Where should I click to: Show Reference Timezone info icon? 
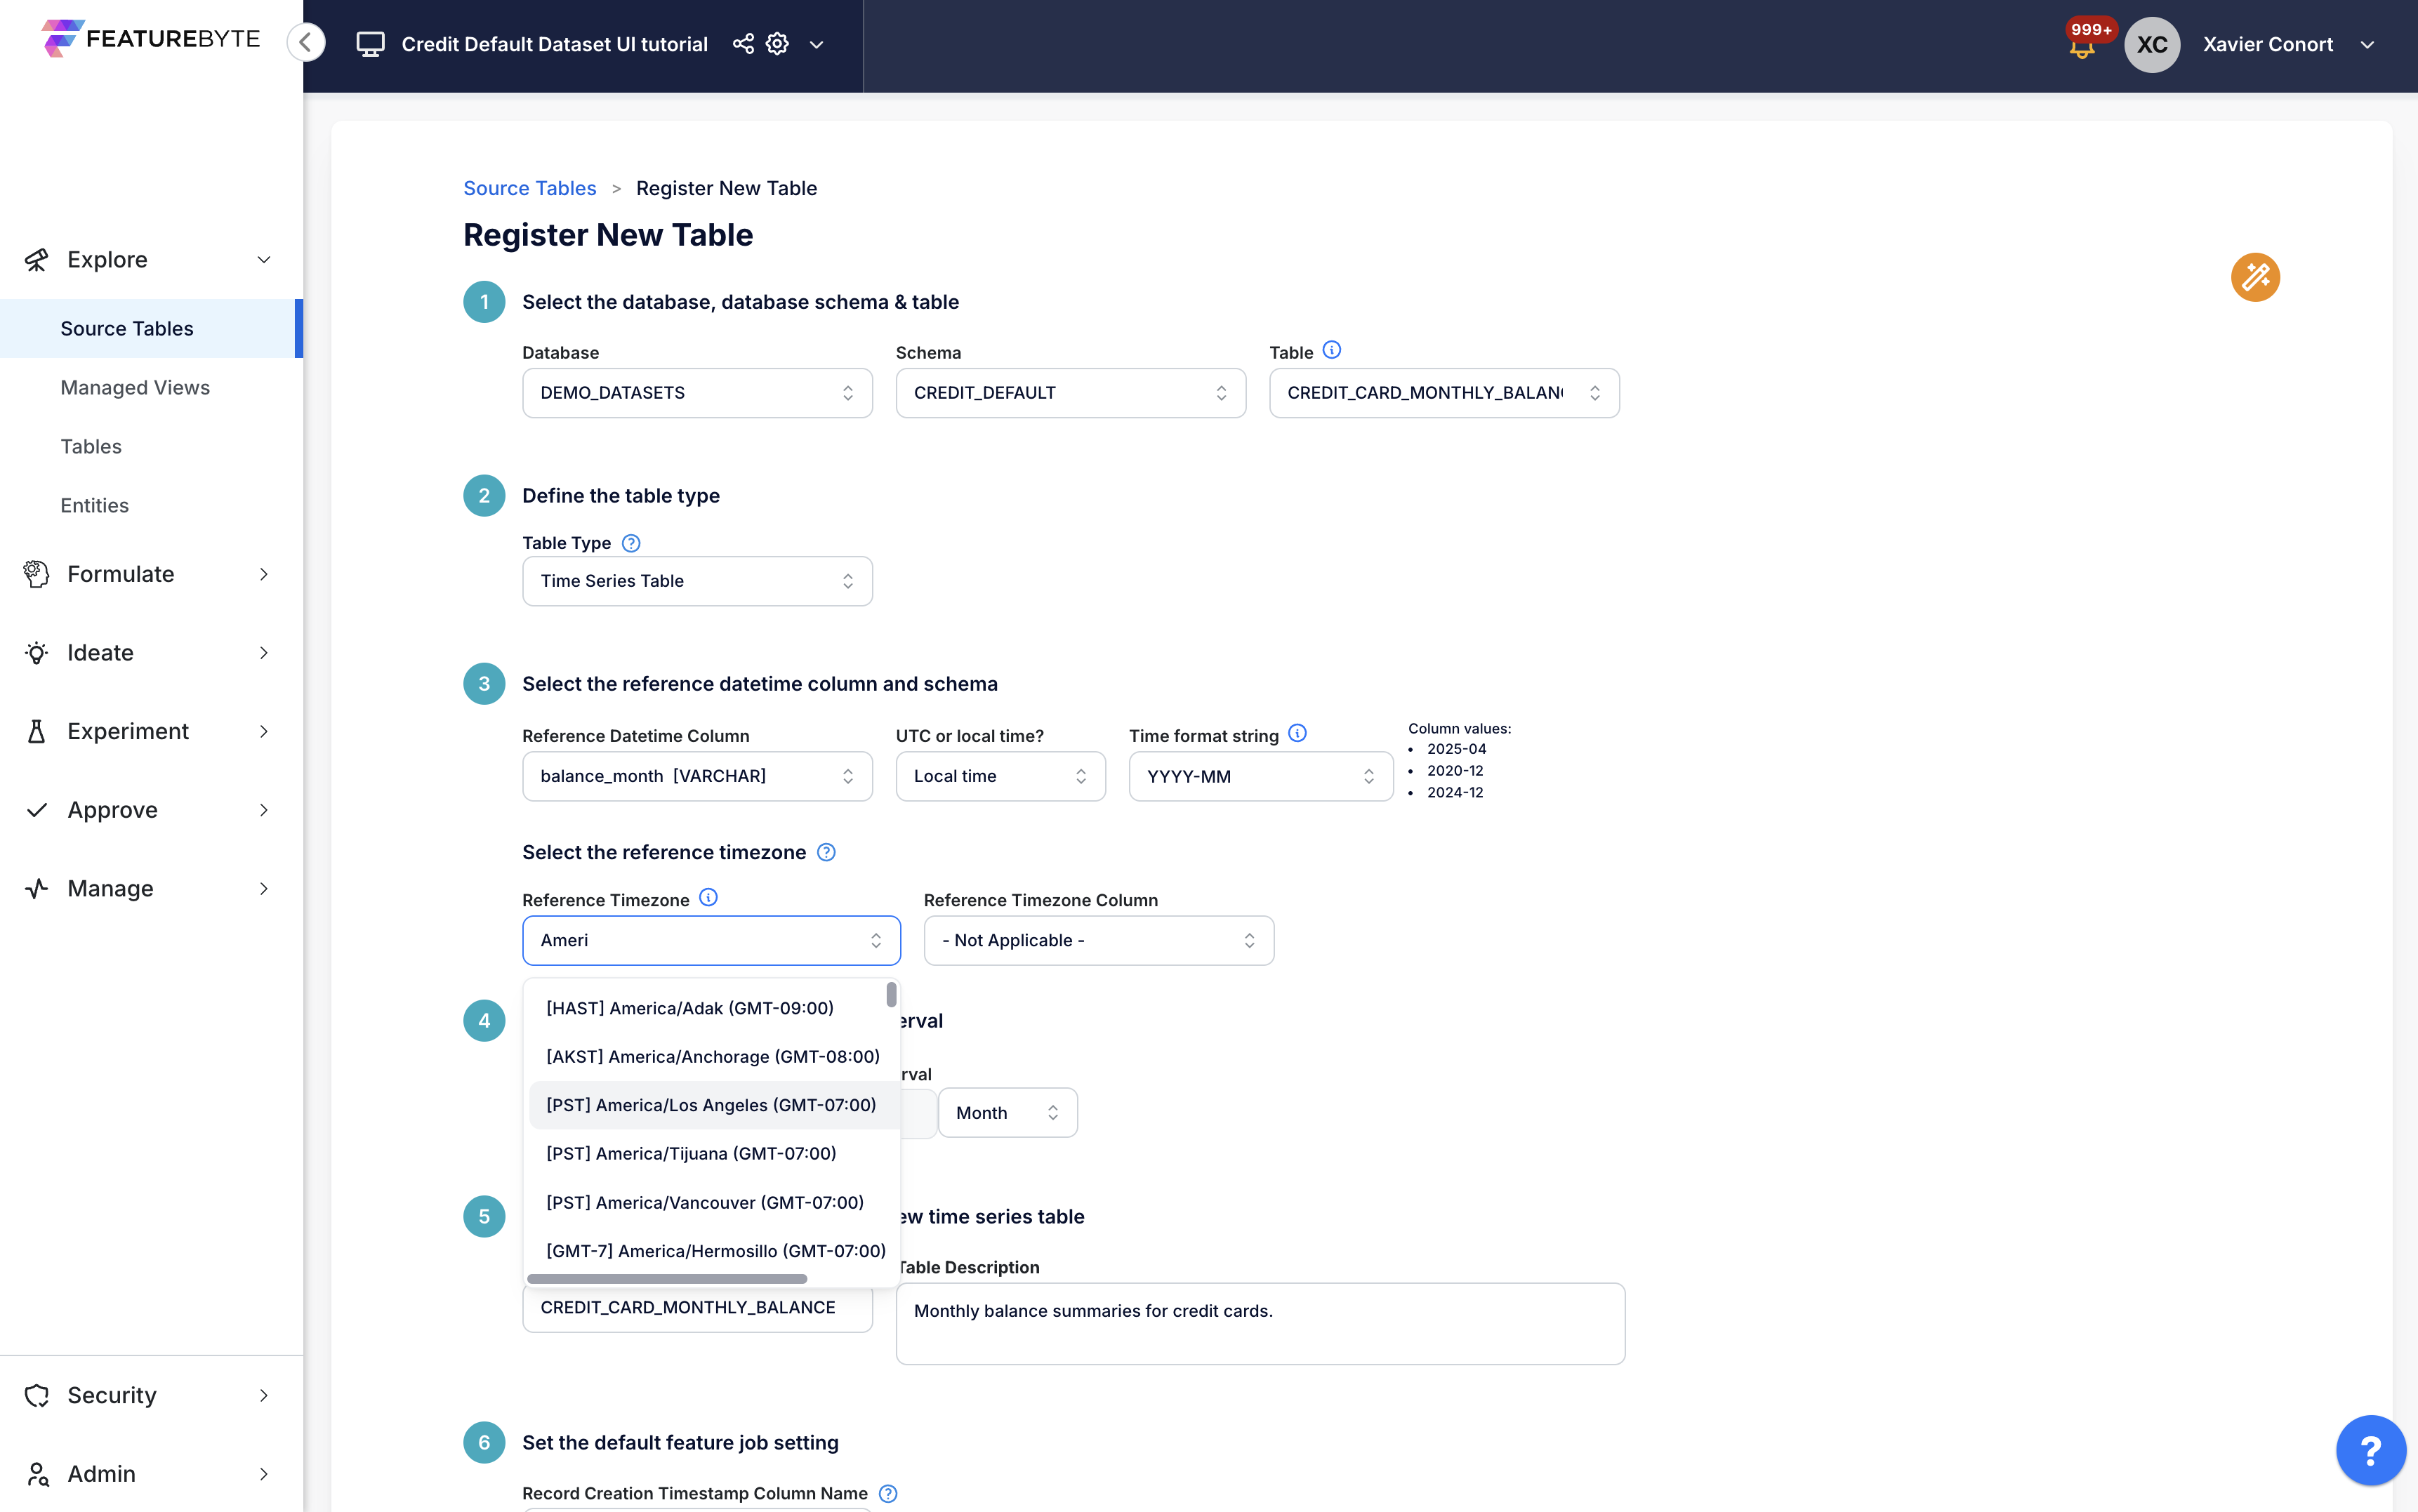[708, 898]
